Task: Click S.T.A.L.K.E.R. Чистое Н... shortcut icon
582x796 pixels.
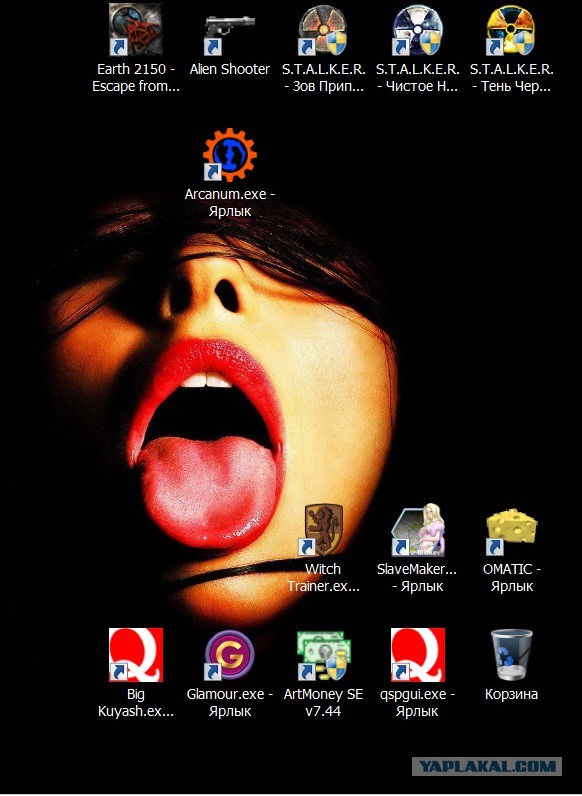Action: [x=417, y=29]
